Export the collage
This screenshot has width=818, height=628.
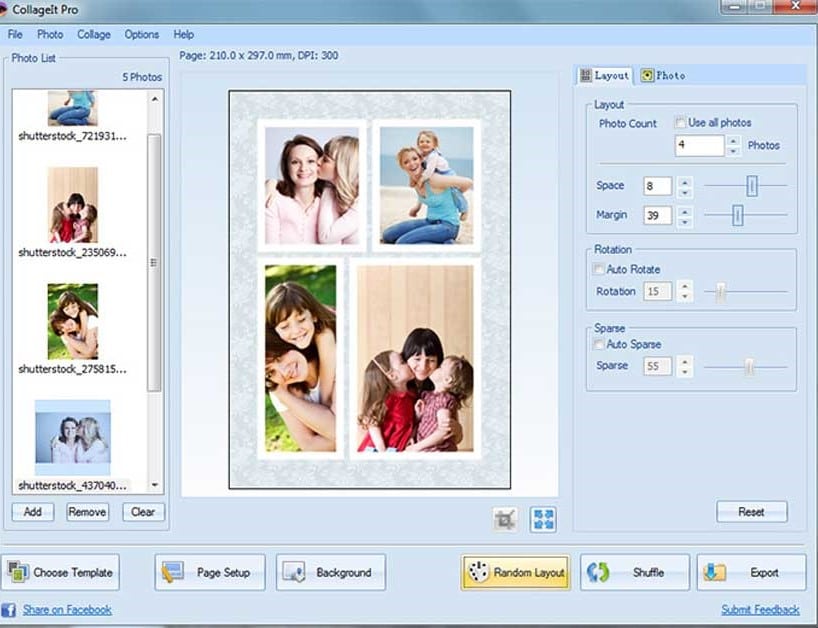click(751, 572)
